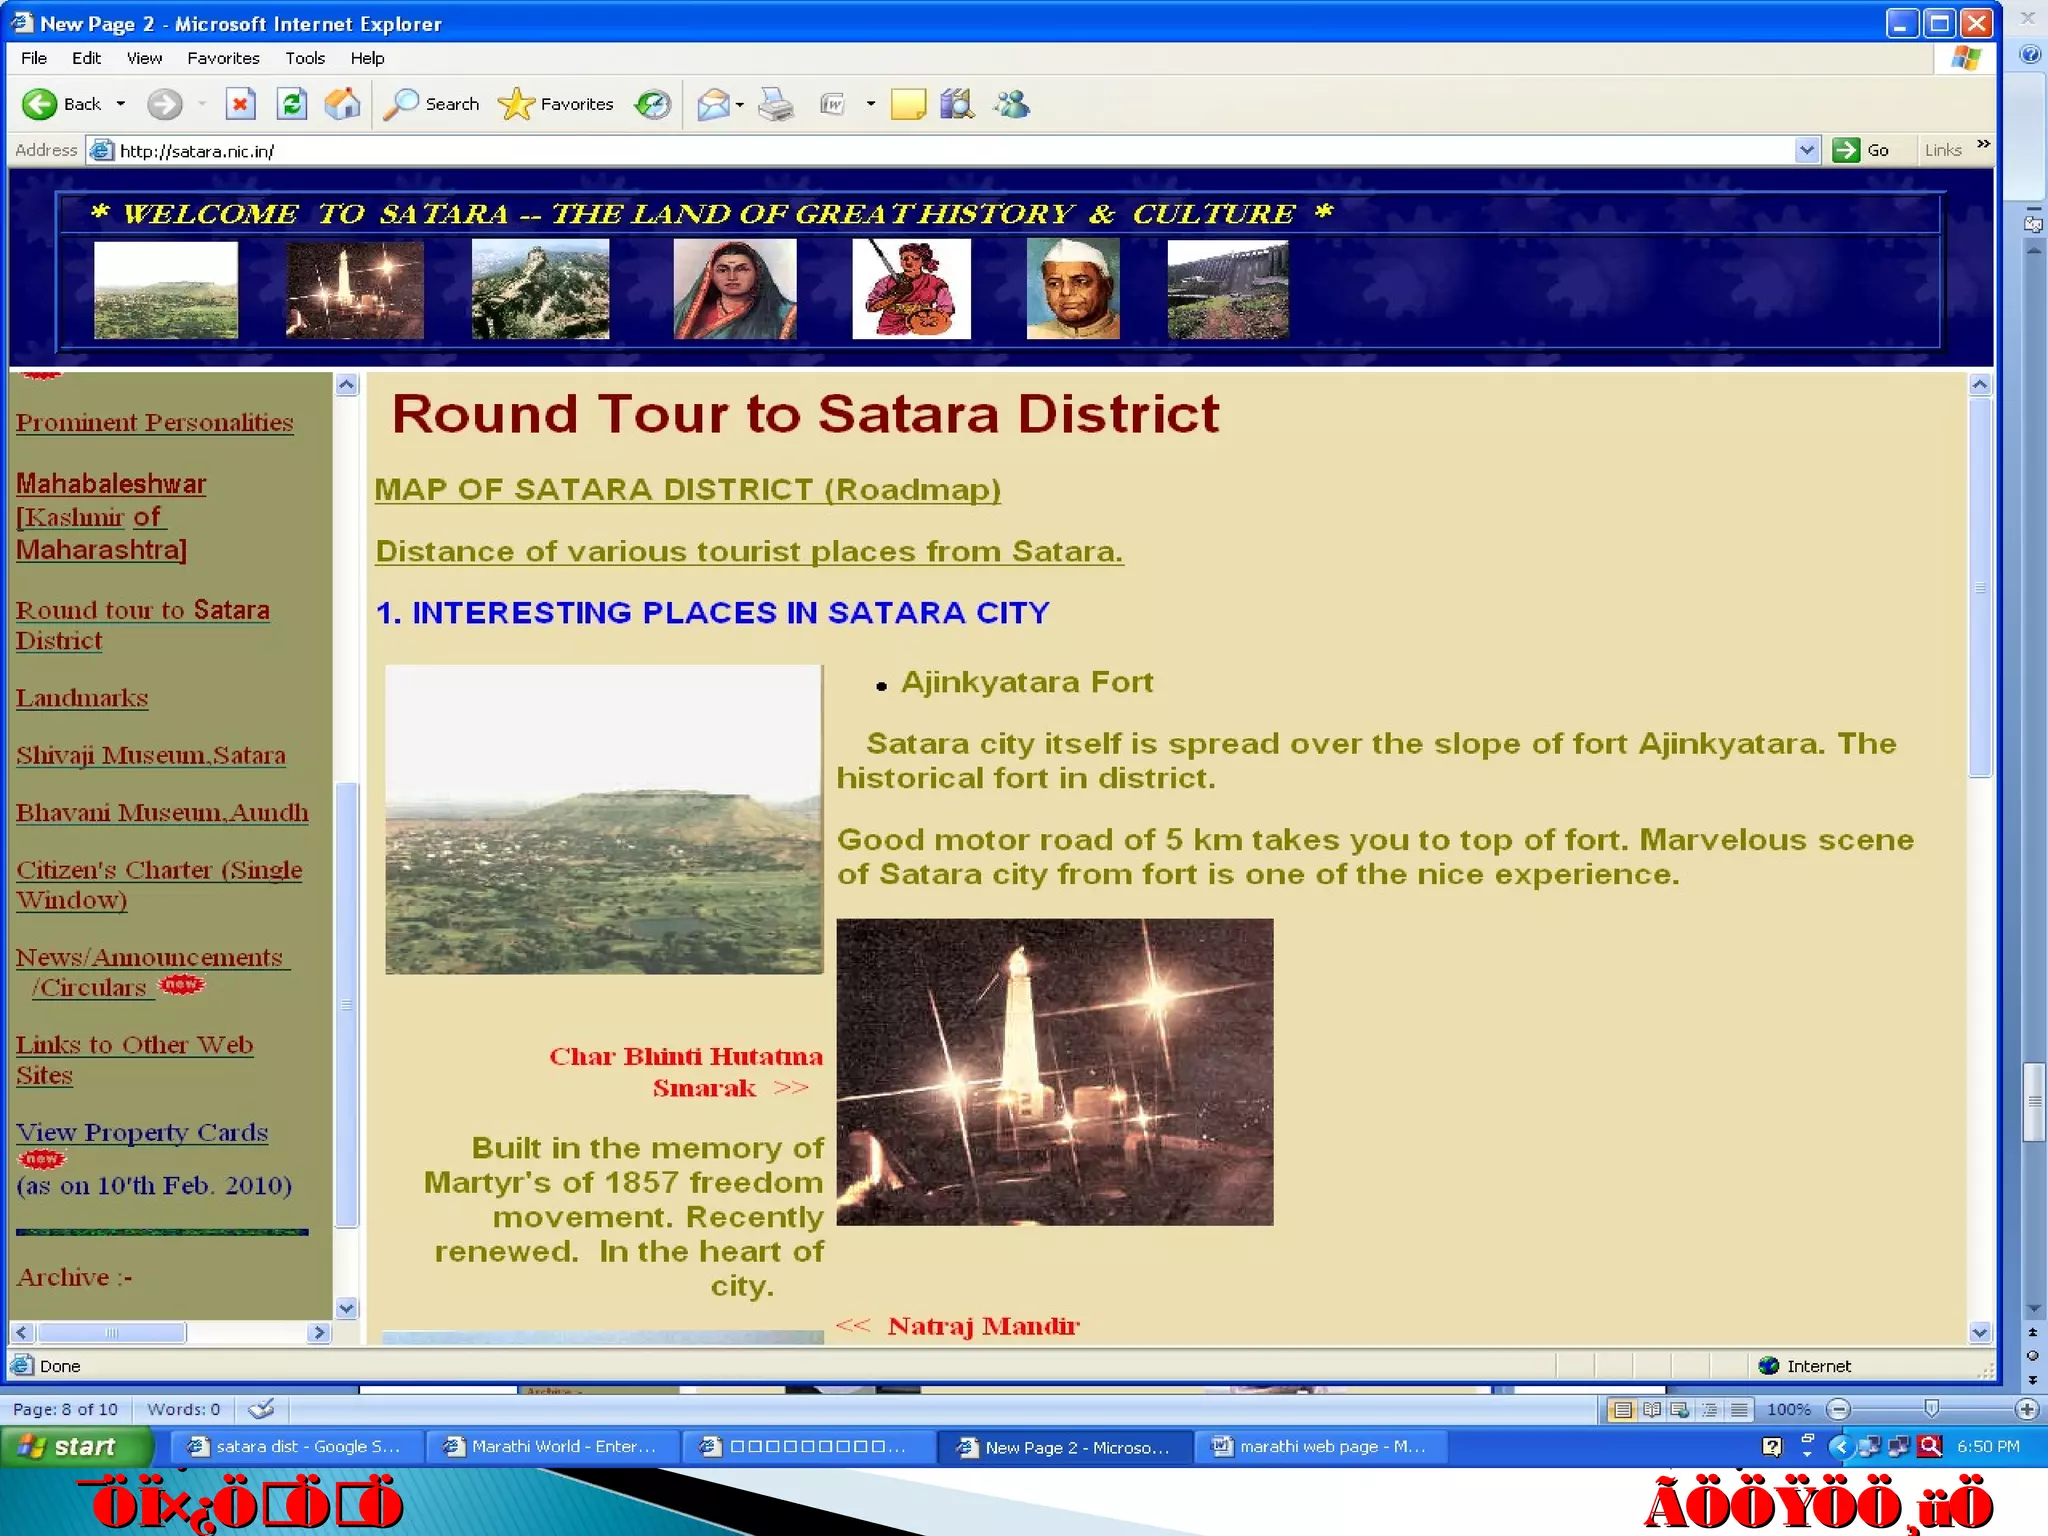Image resolution: width=2048 pixels, height=1536 pixels.
Task: Open the History toolbar icon
Action: (653, 104)
